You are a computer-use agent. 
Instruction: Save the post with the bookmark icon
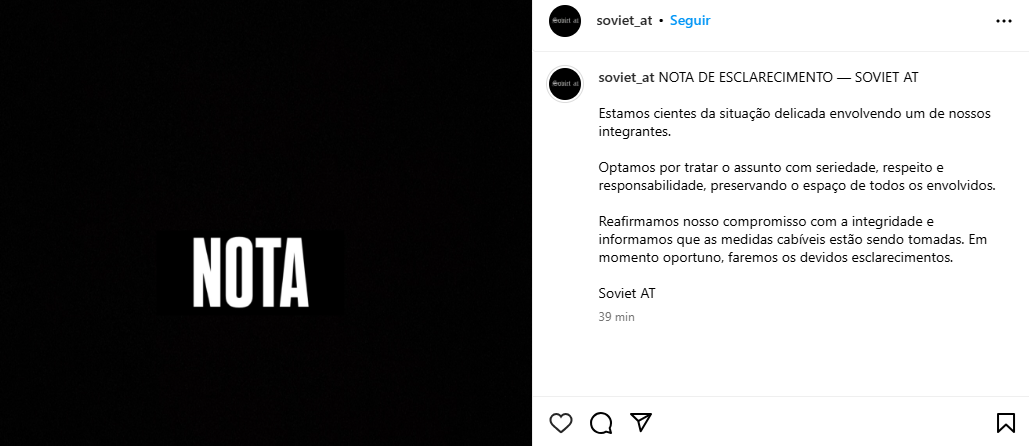click(x=1005, y=423)
